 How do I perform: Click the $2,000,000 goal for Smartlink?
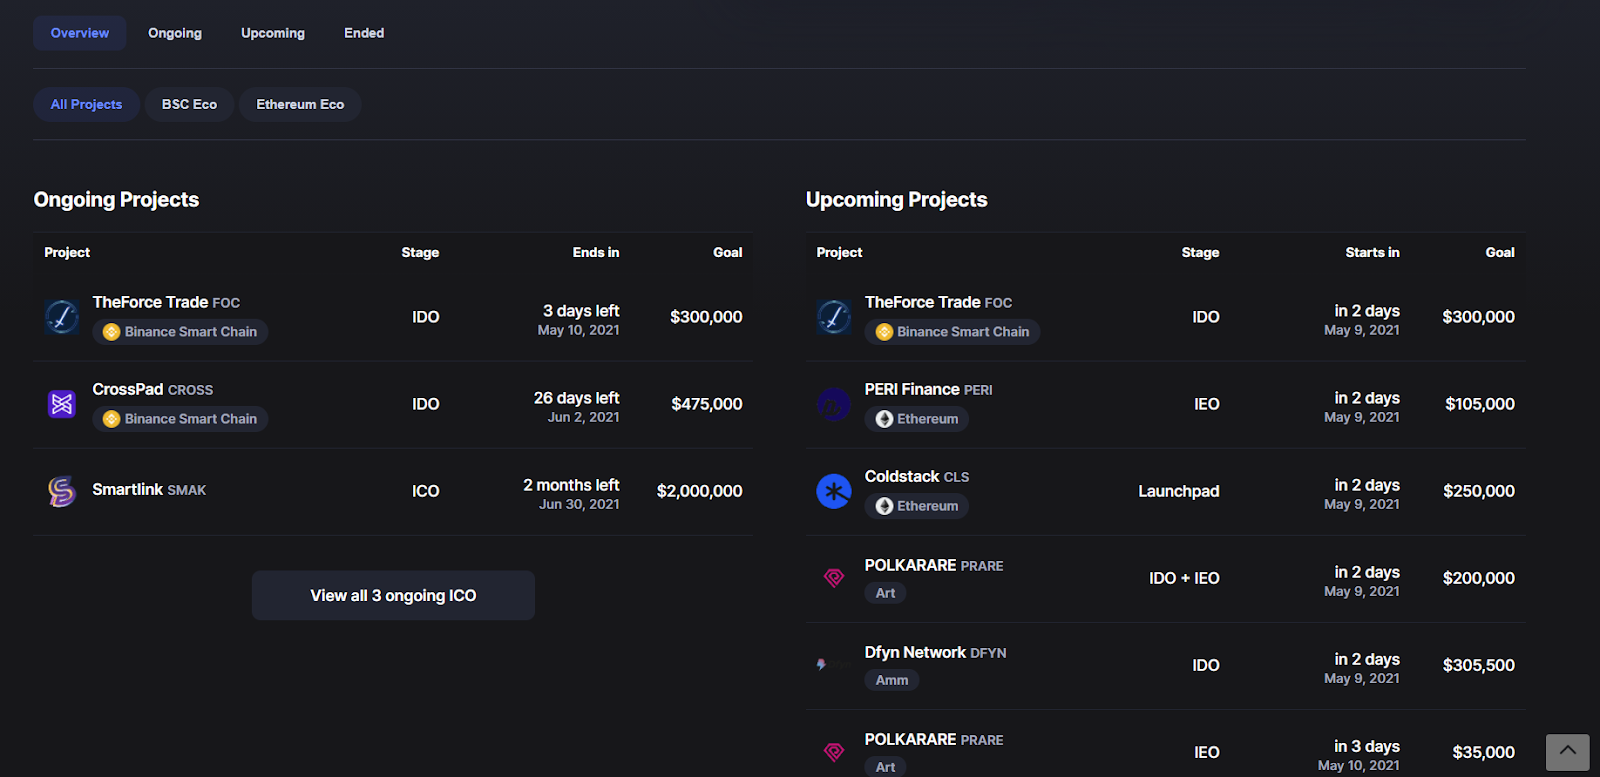click(700, 491)
